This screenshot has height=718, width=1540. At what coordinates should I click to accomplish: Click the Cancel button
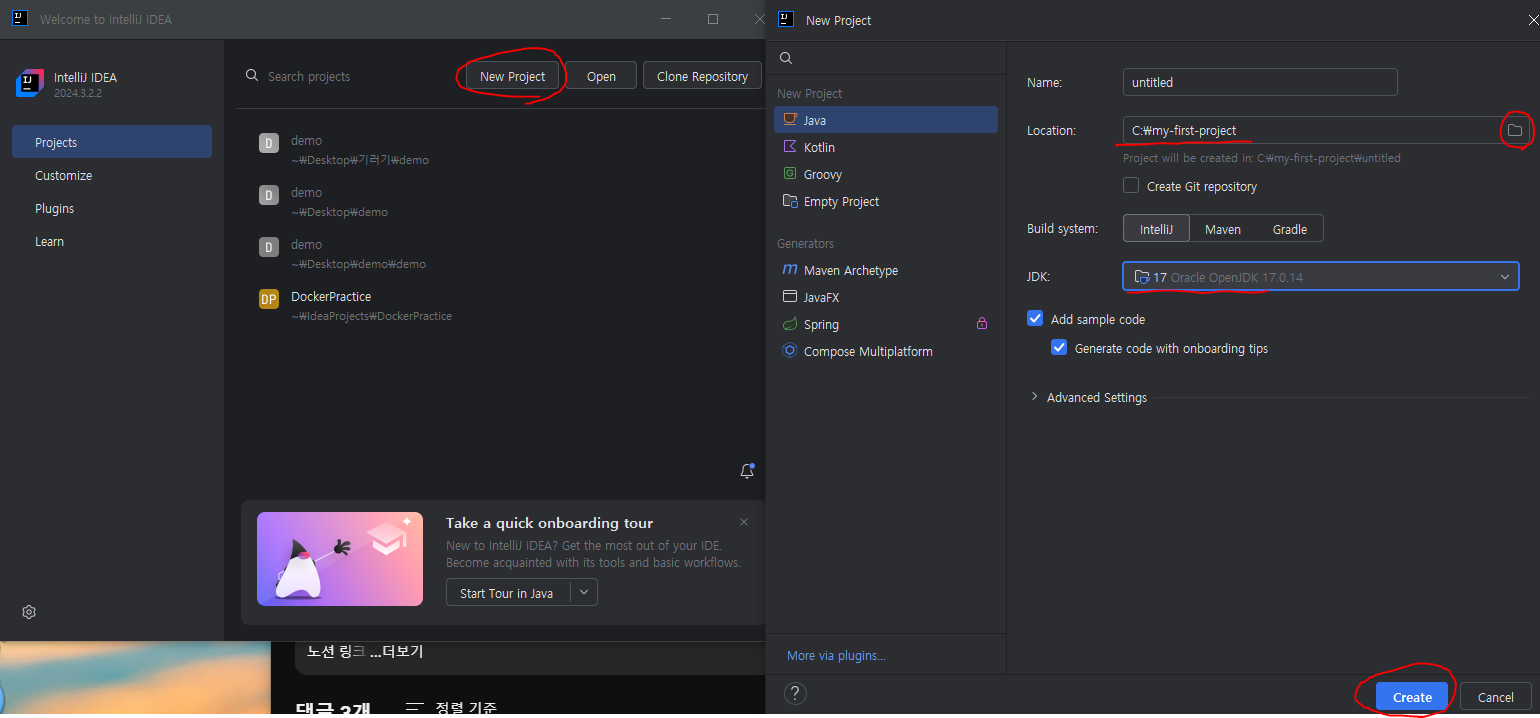point(1495,697)
